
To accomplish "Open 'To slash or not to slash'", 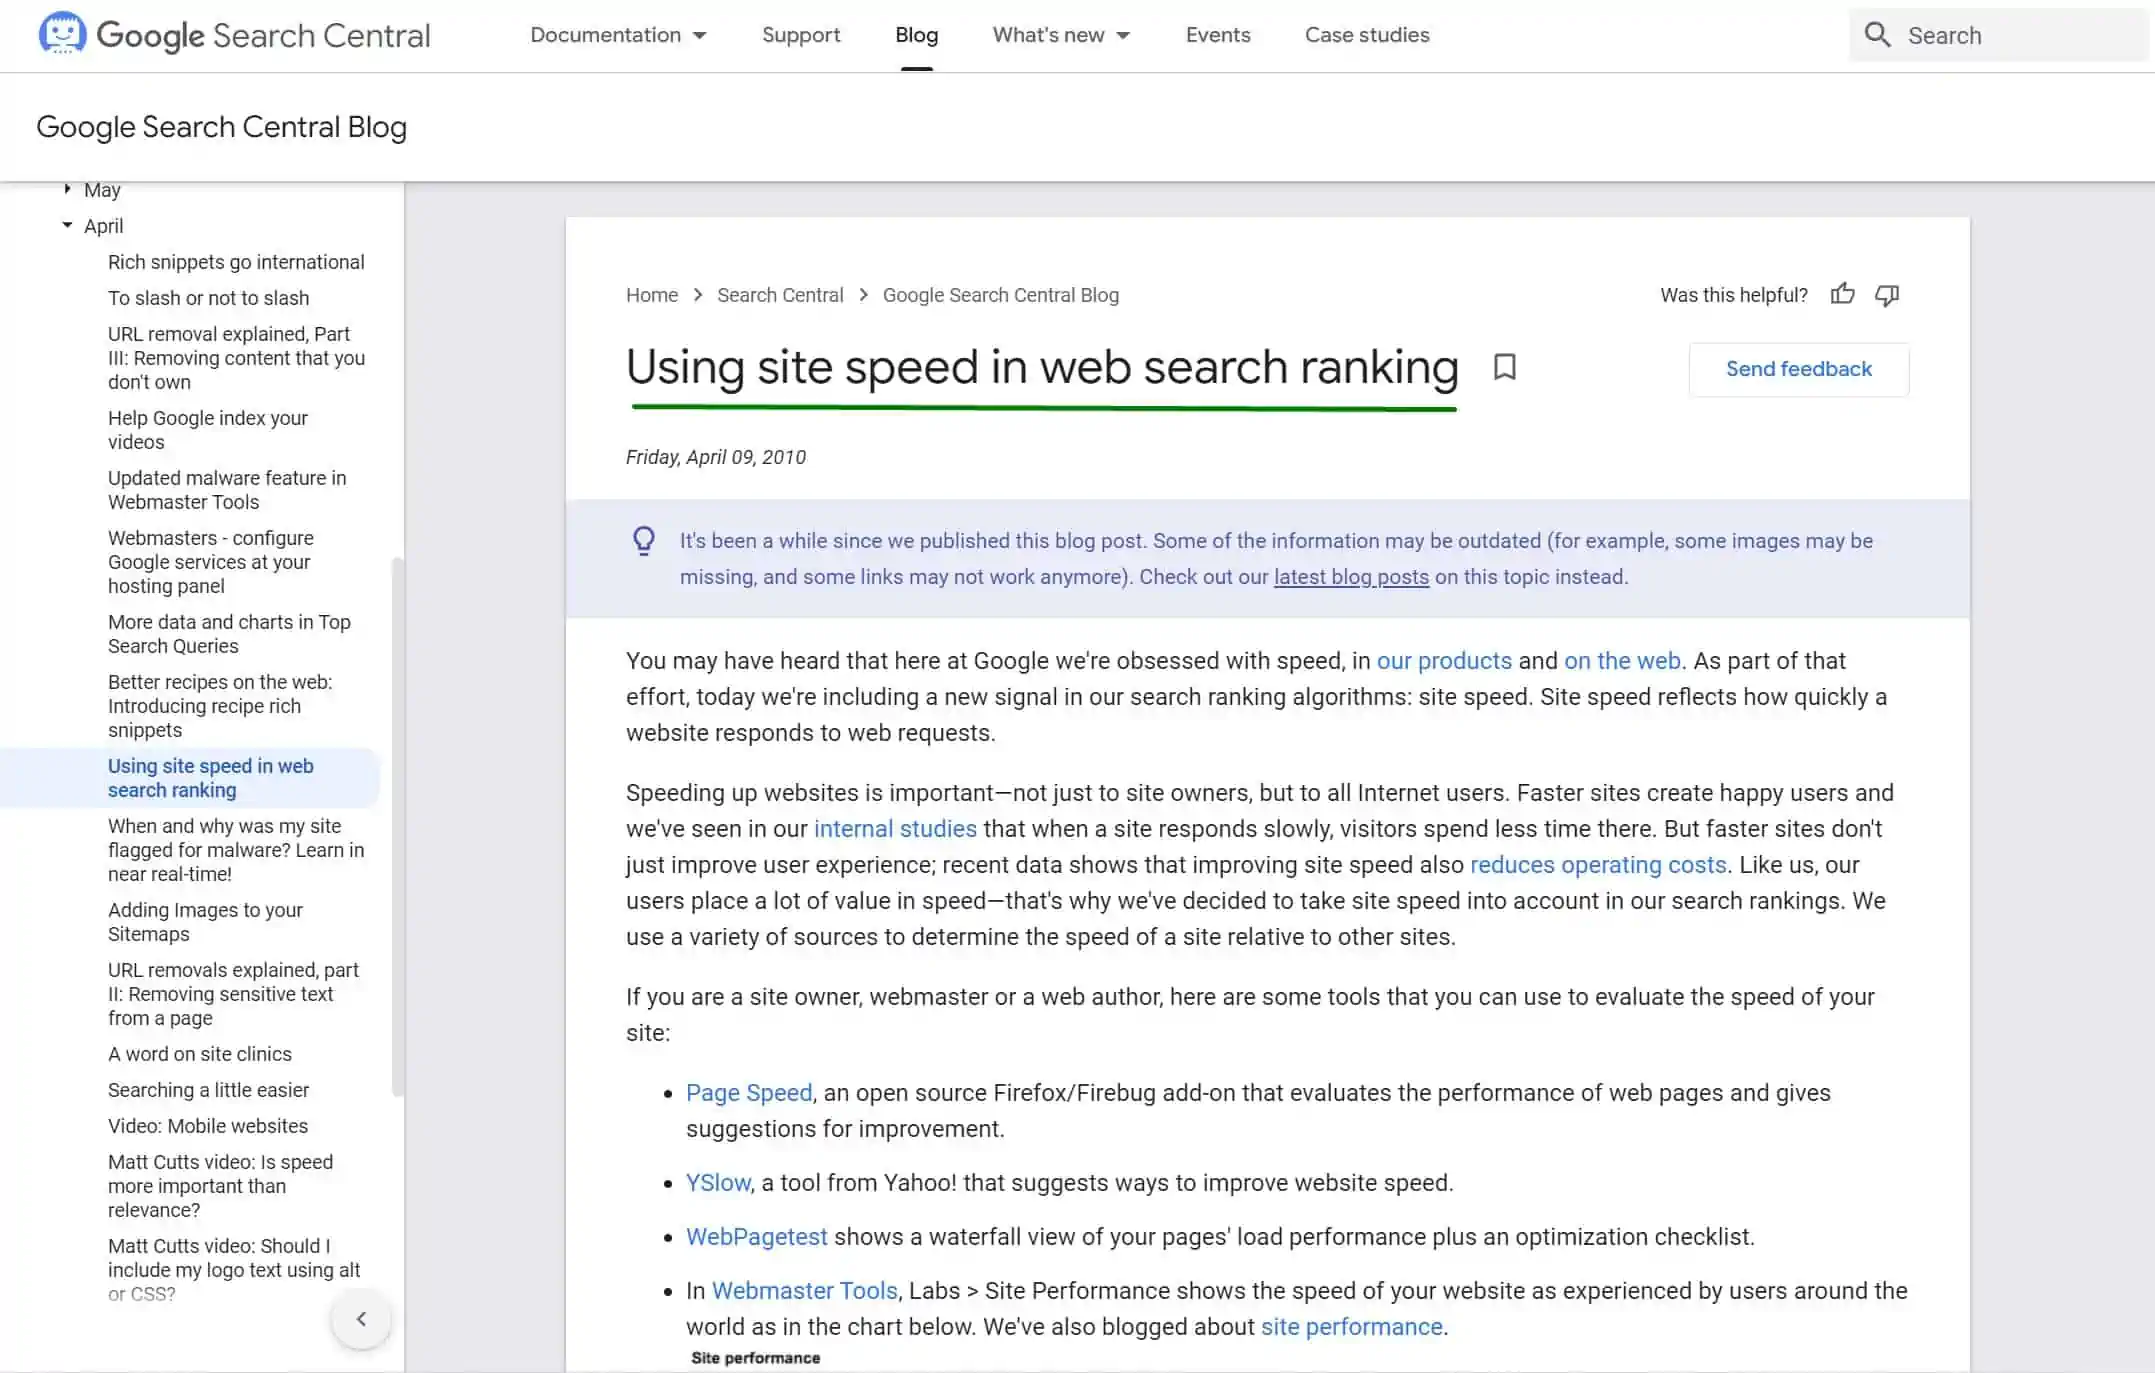I will [x=208, y=298].
